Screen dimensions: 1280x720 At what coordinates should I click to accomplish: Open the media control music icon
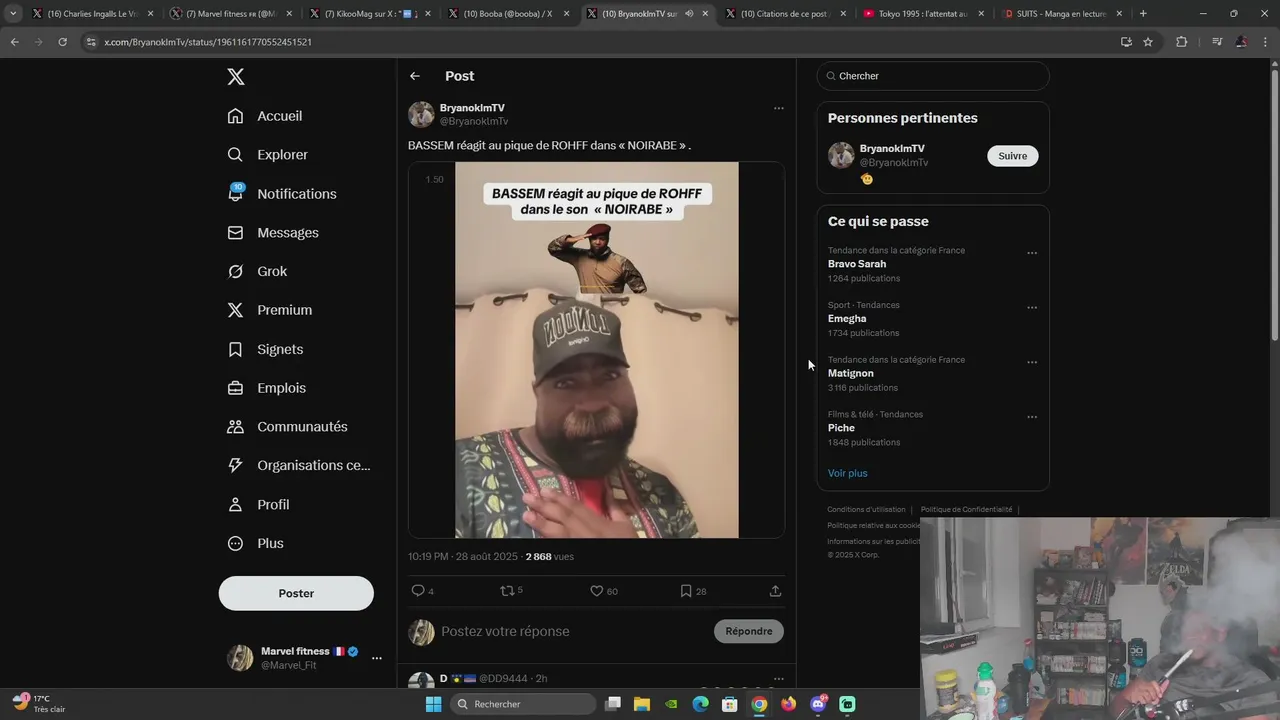(1217, 42)
